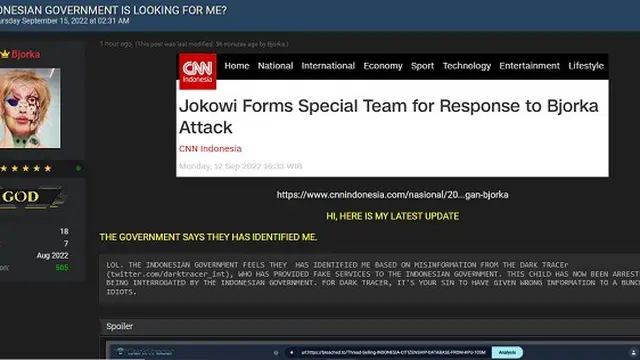This screenshot has height=360, width=640.
Task: Click the 'Aug 2022' joined date
Action: click(x=52, y=256)
